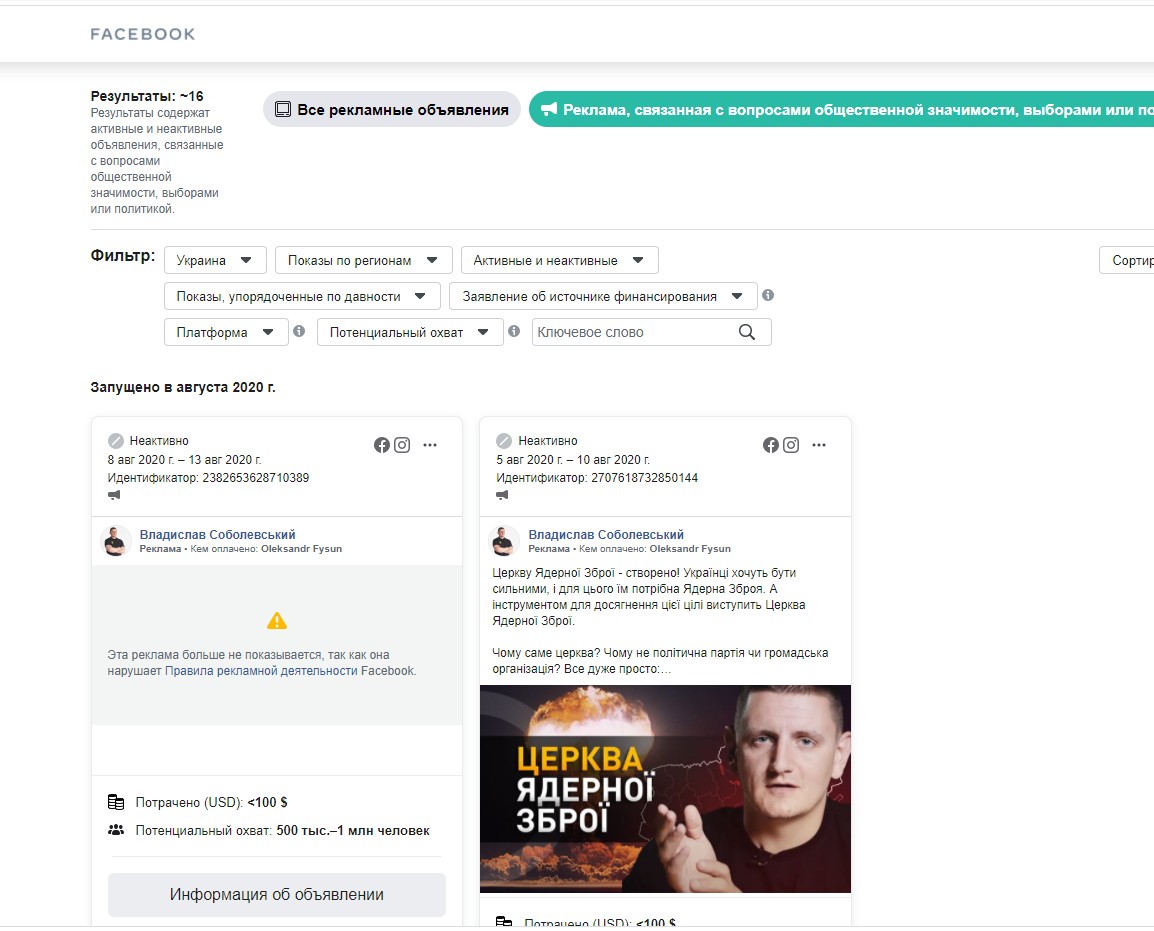Open the Украина country dropdown

215,260
